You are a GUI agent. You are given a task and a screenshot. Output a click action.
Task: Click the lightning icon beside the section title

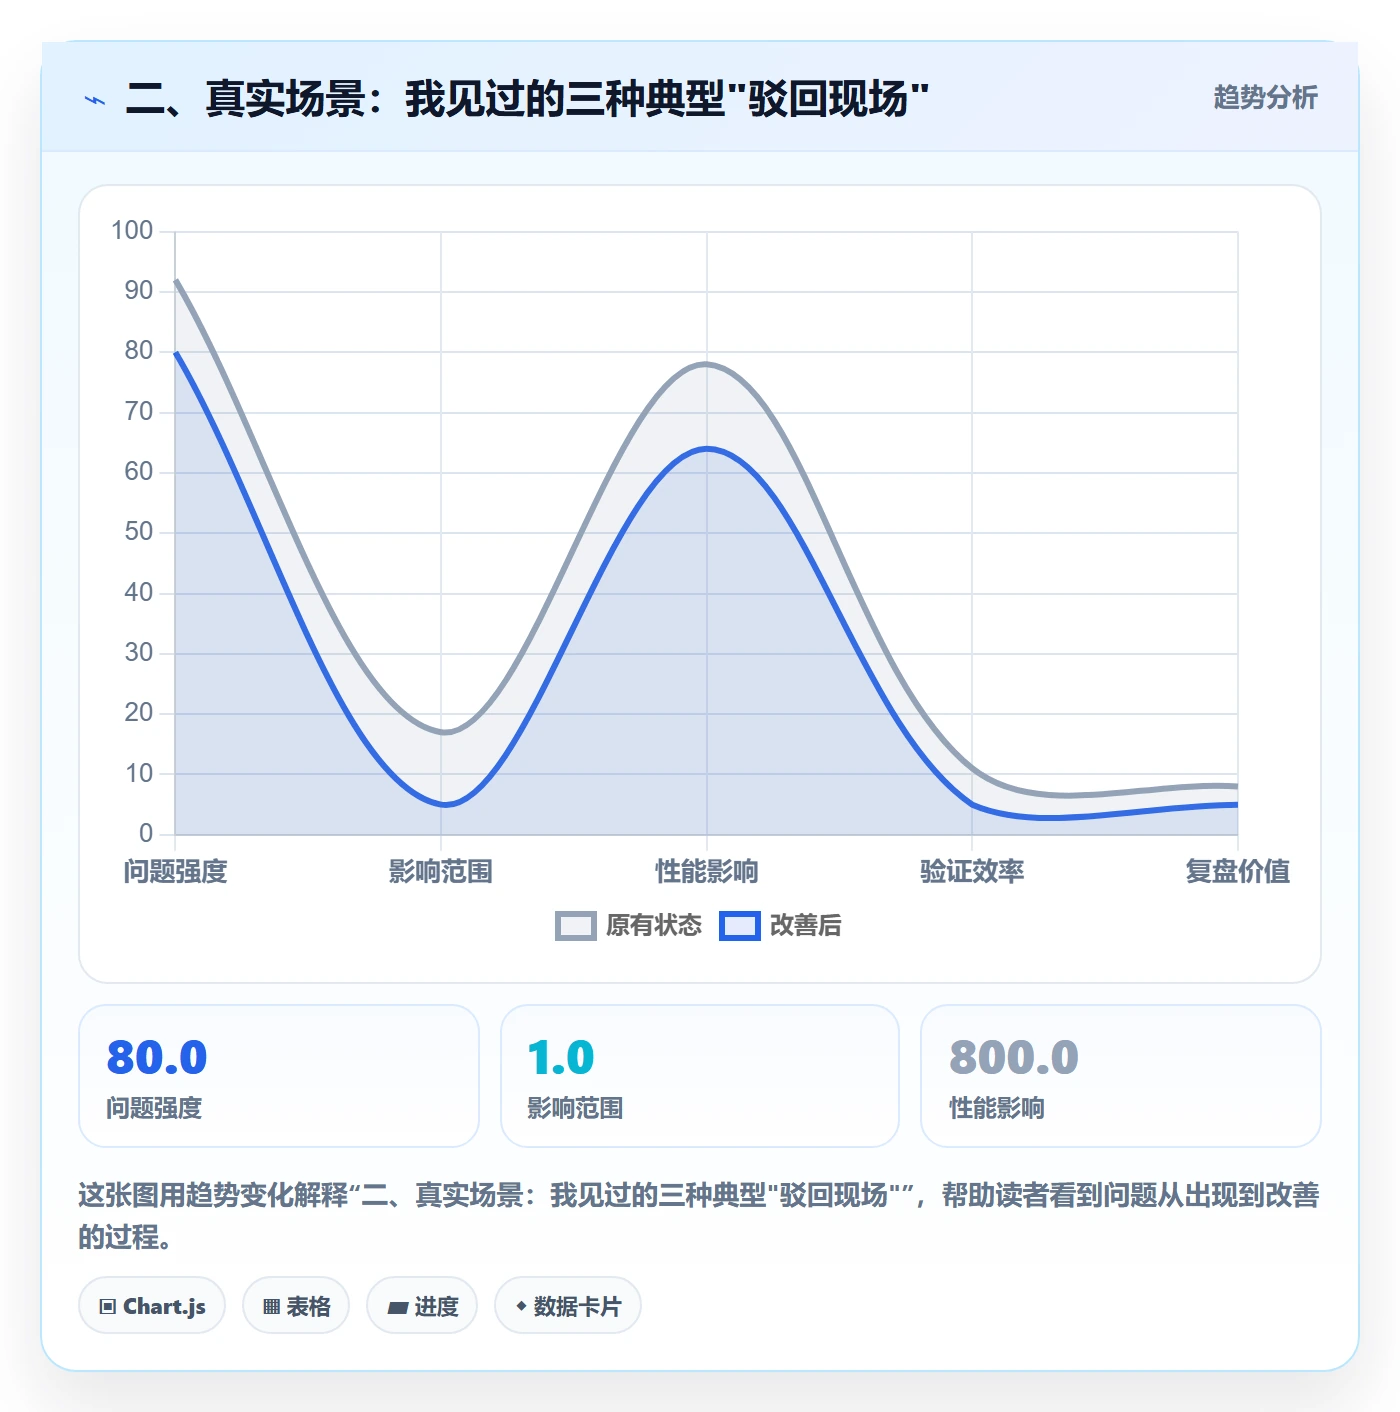[x=95, y=100]
